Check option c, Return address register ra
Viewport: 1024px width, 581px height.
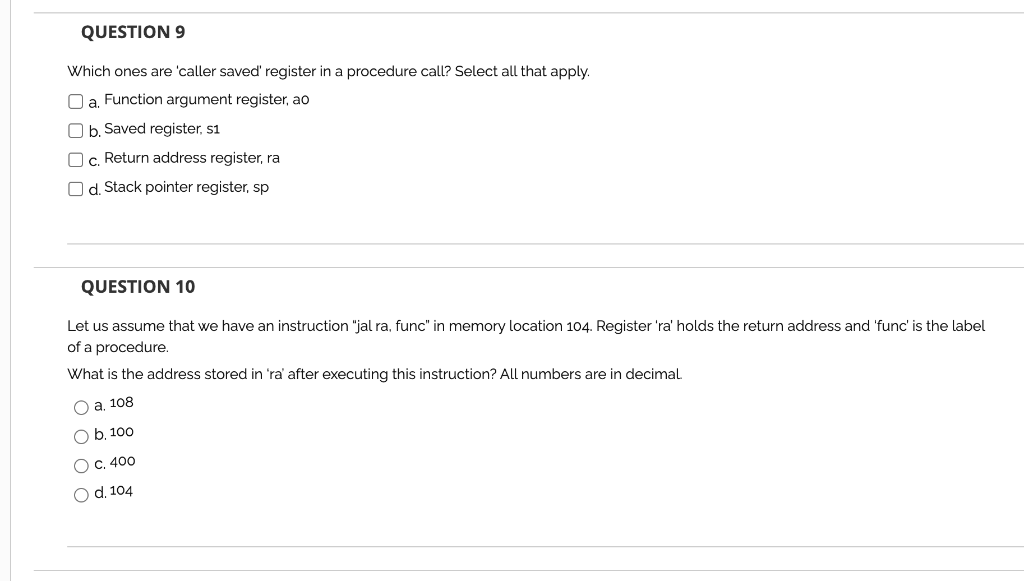[76, 159]
